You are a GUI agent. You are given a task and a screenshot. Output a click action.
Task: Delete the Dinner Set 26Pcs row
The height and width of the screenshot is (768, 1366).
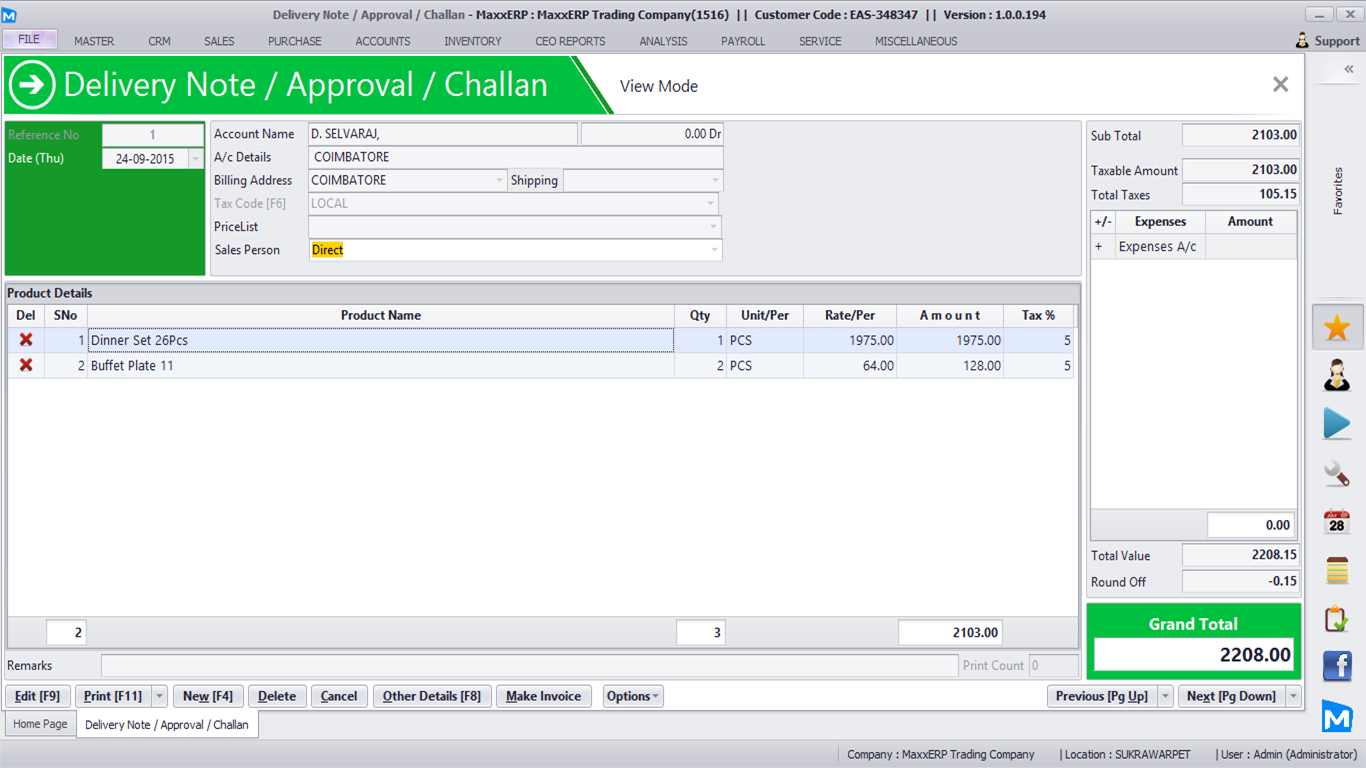click(x=26, y=340)
